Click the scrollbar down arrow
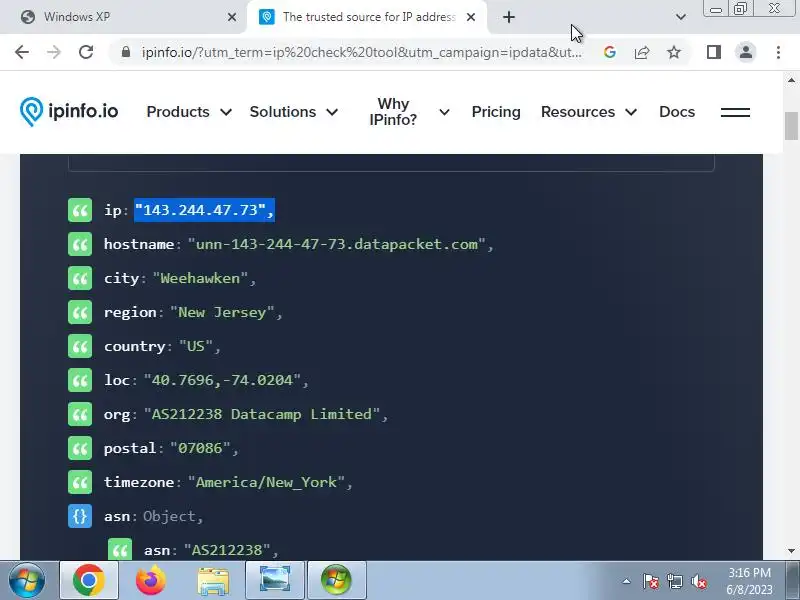 pos(791,551)
